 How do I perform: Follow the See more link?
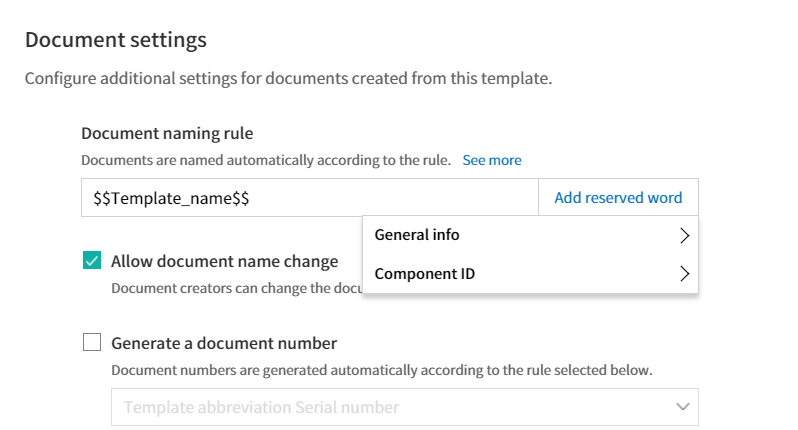492,160
